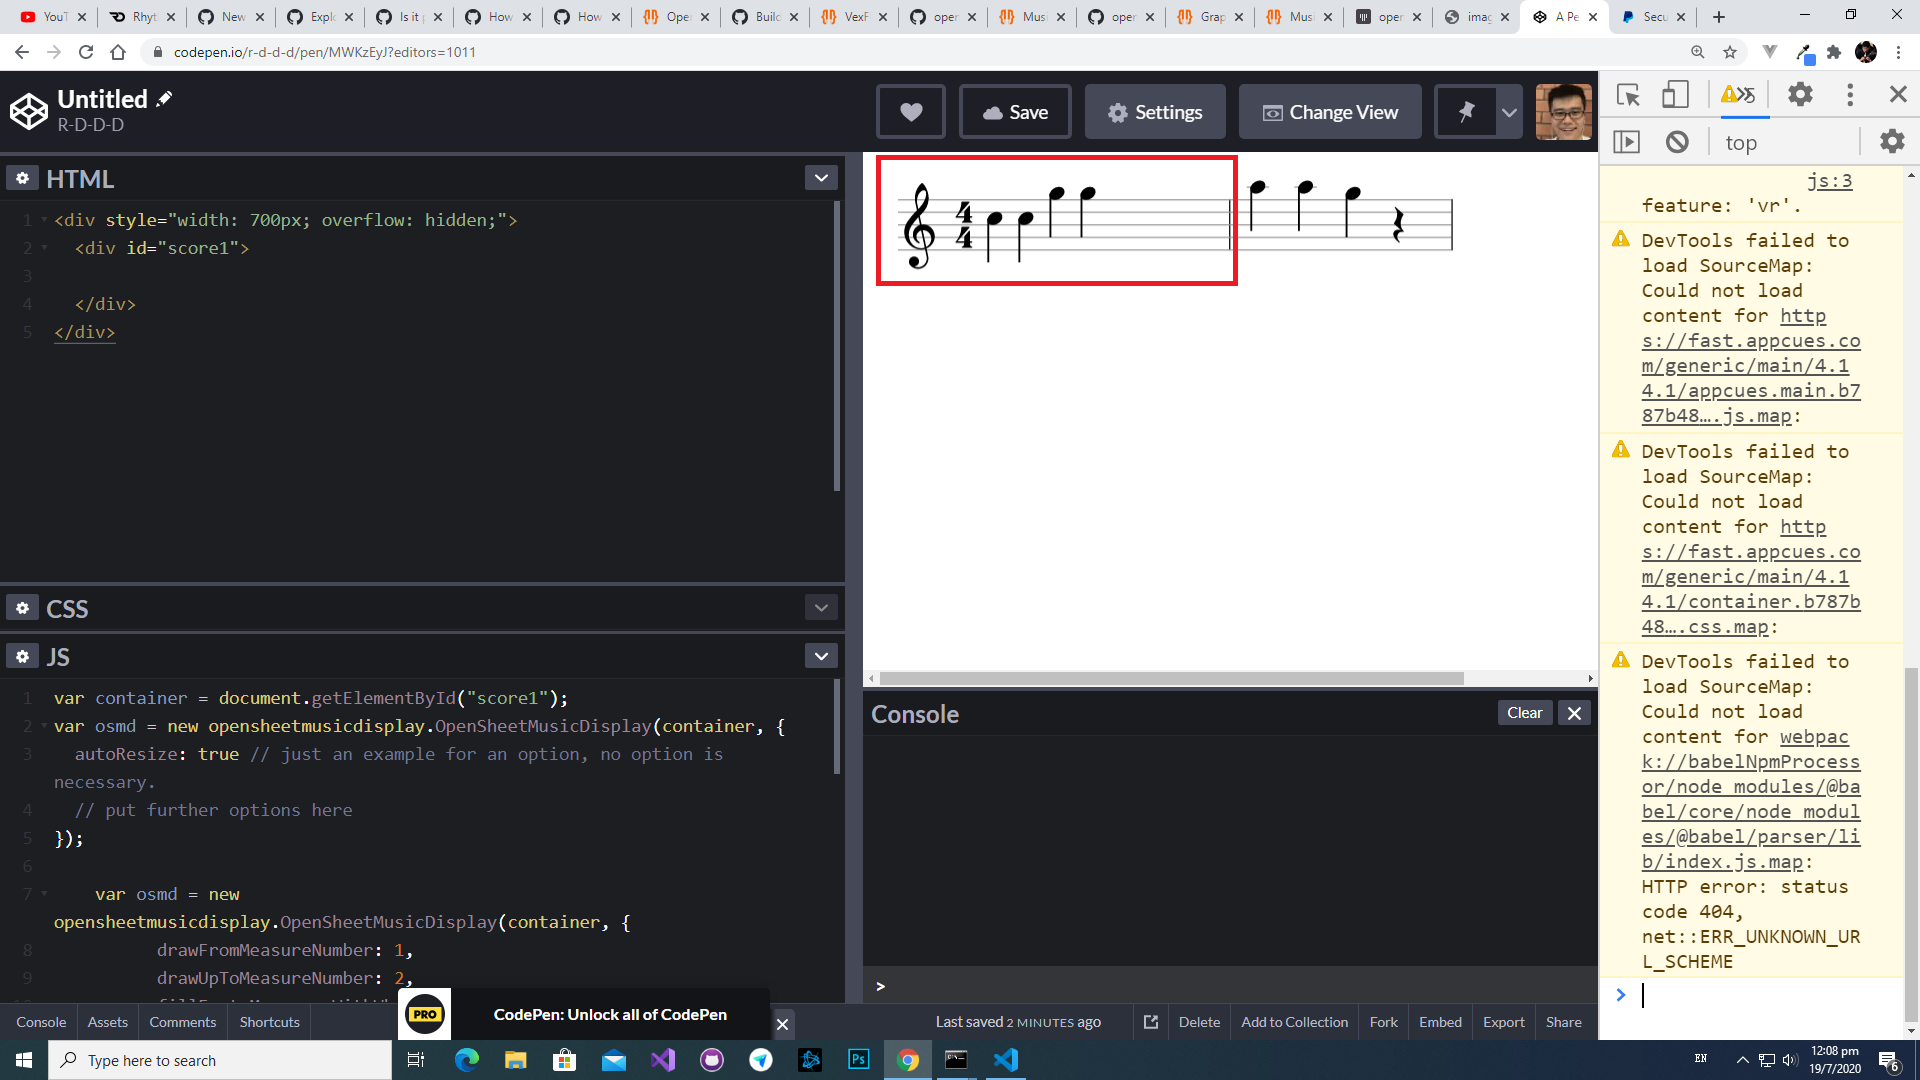Screen dimensions: 1920x1080
Task: Reload the browser page
Action: click(x=86, y=52)
